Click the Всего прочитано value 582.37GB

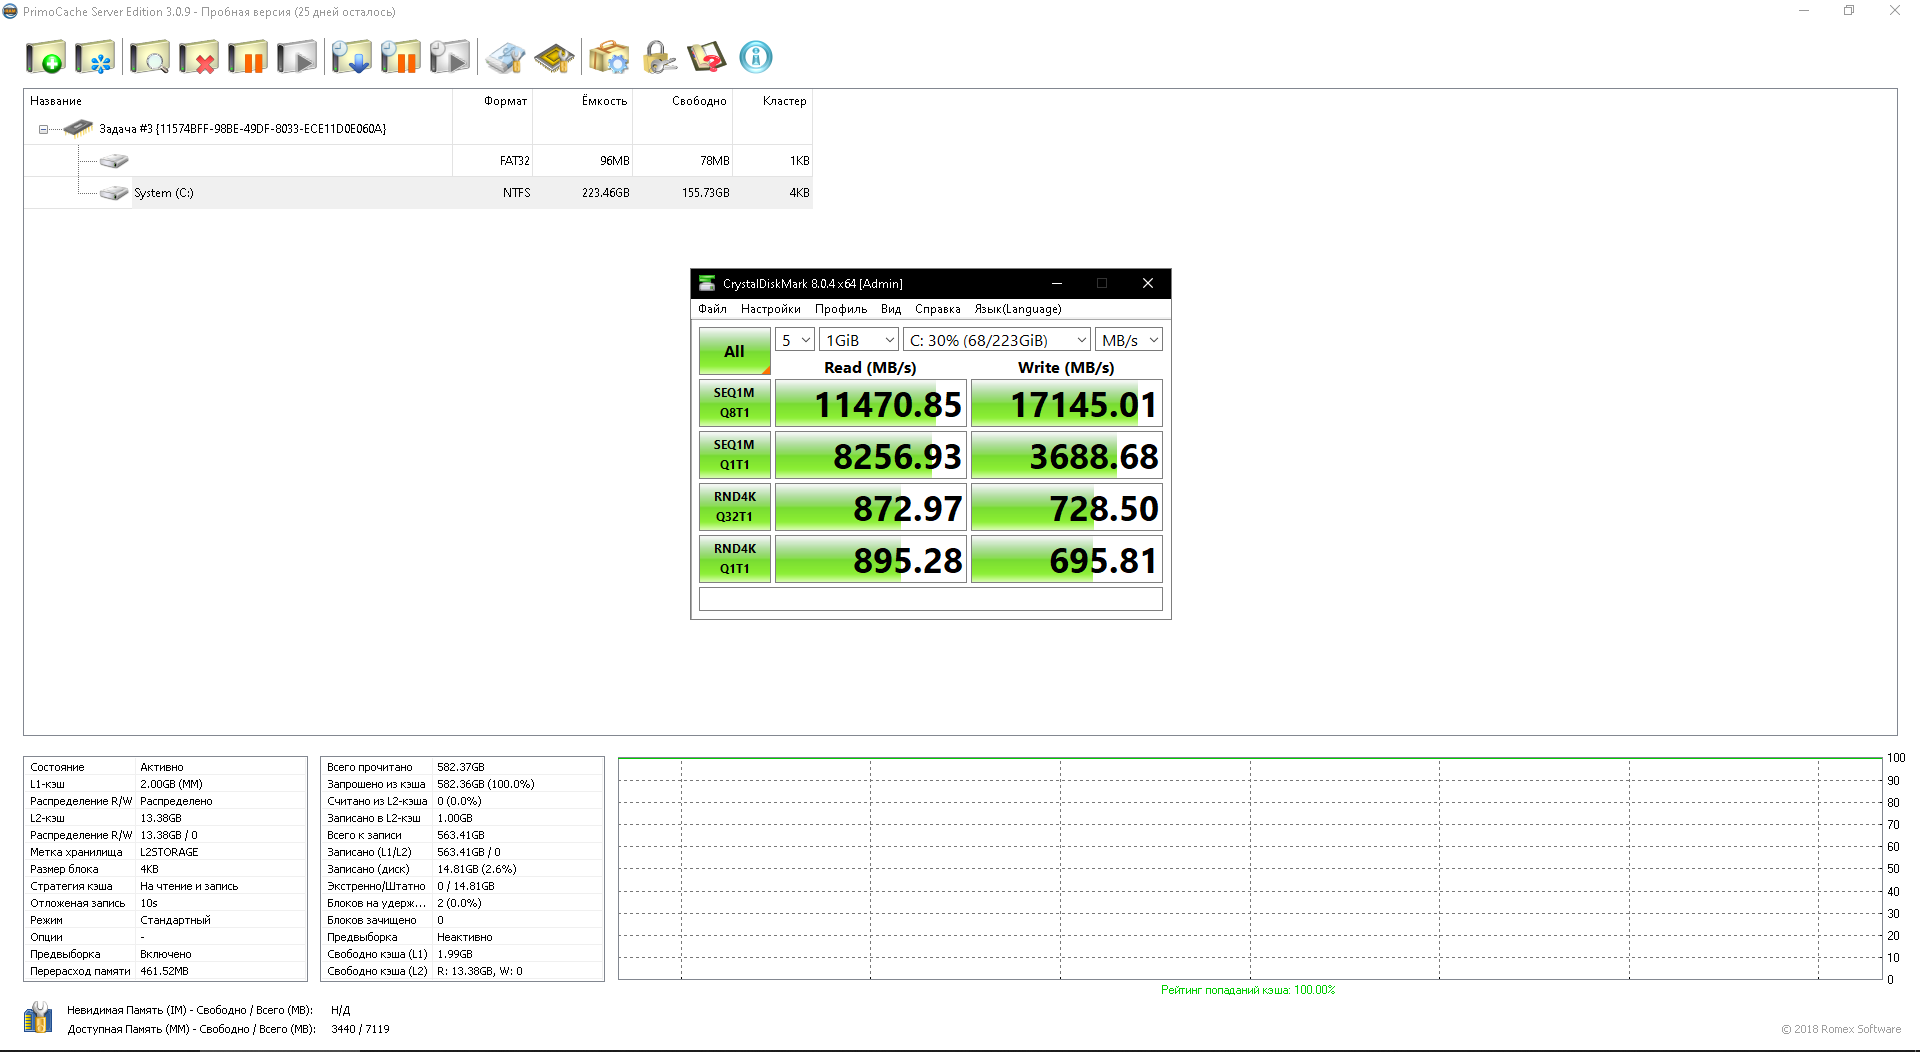[460, 767]
